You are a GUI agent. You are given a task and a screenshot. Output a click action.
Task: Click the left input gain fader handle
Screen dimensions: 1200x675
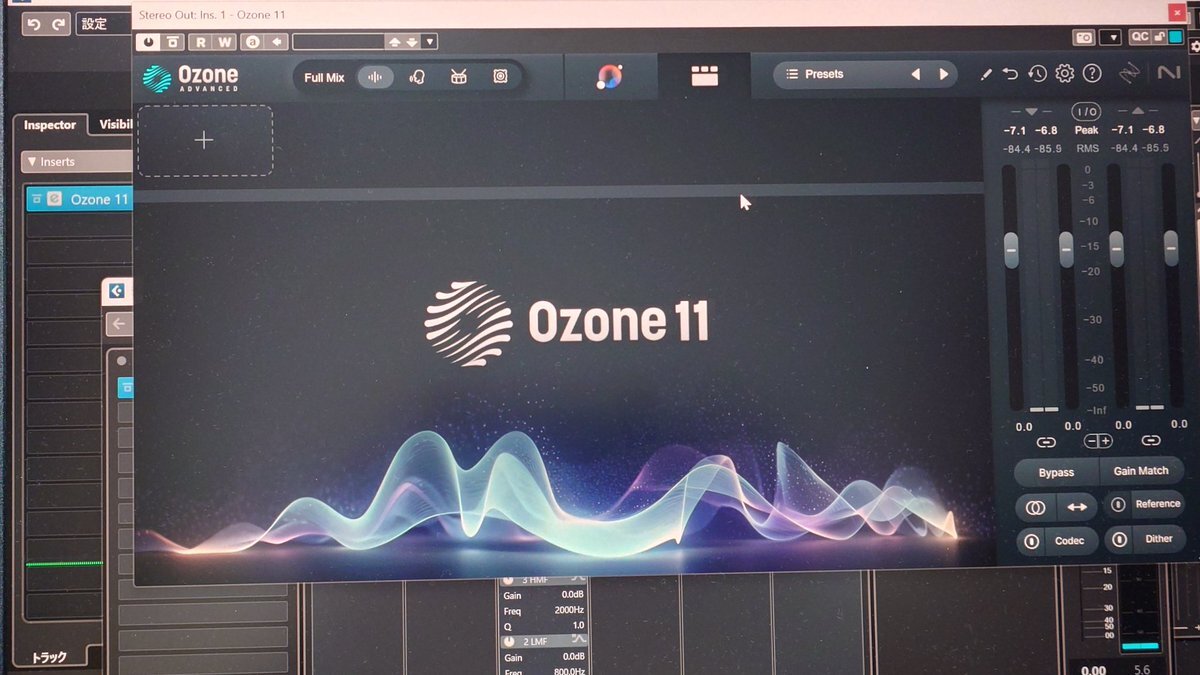tap(1011, 248)
